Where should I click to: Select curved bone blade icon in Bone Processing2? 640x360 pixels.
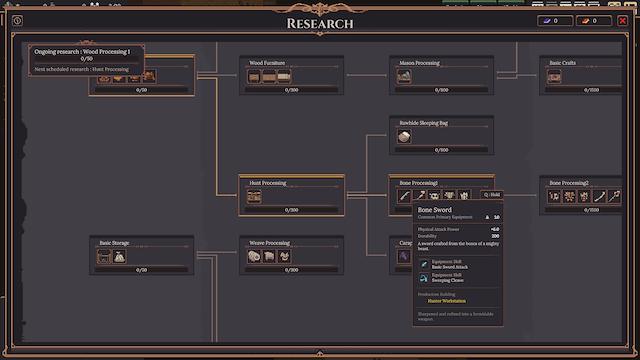click(600, 196)
